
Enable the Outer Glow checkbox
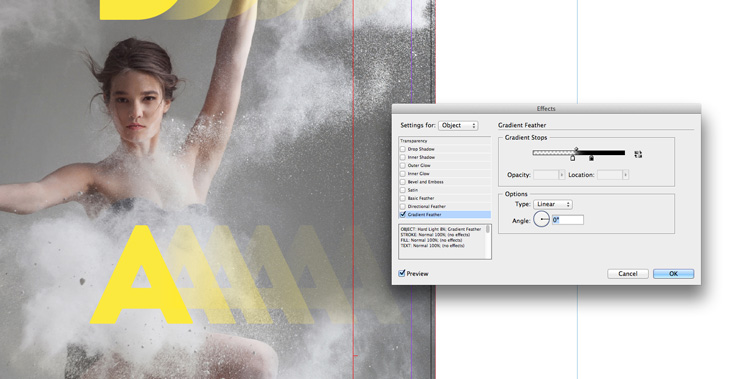click(x=403, y=166)
